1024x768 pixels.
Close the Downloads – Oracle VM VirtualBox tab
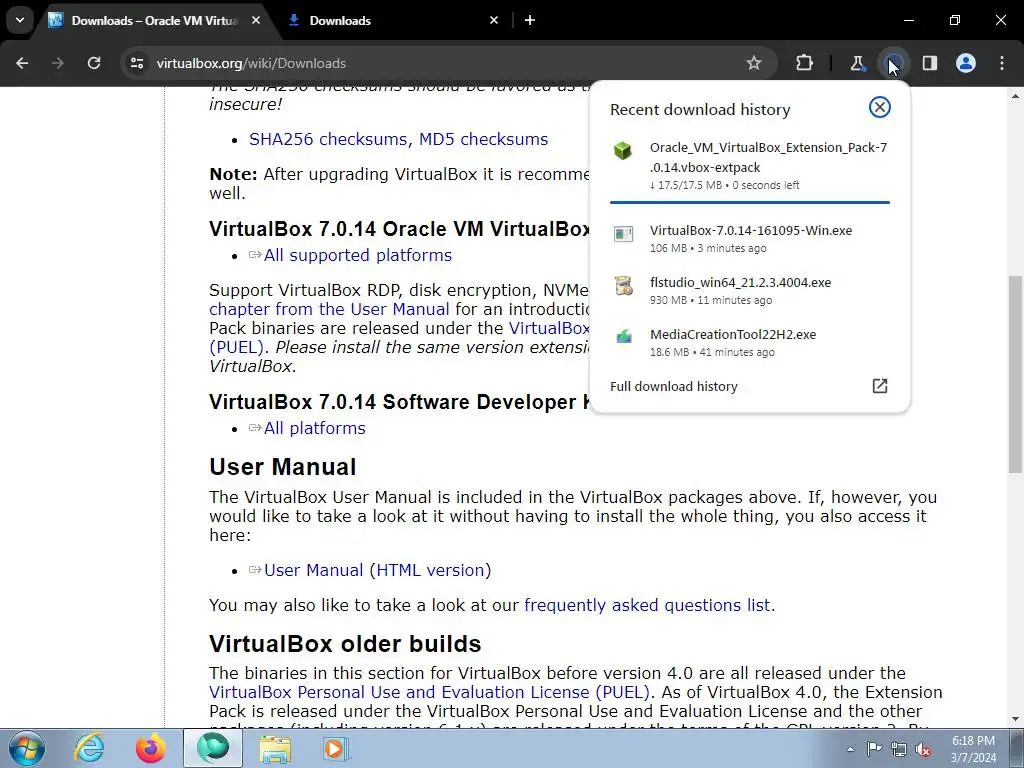[256, 20]
